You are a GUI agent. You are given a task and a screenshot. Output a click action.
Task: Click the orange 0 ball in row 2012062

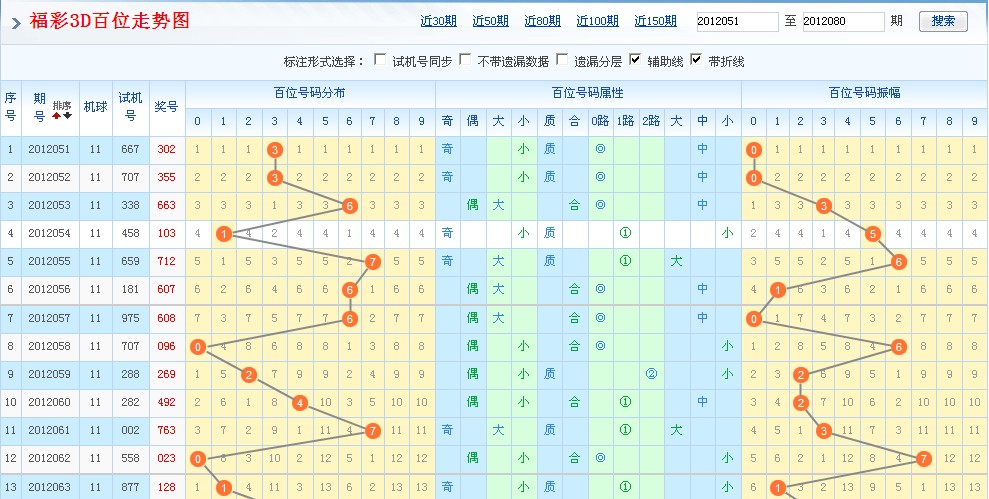[x=198, y=459]
